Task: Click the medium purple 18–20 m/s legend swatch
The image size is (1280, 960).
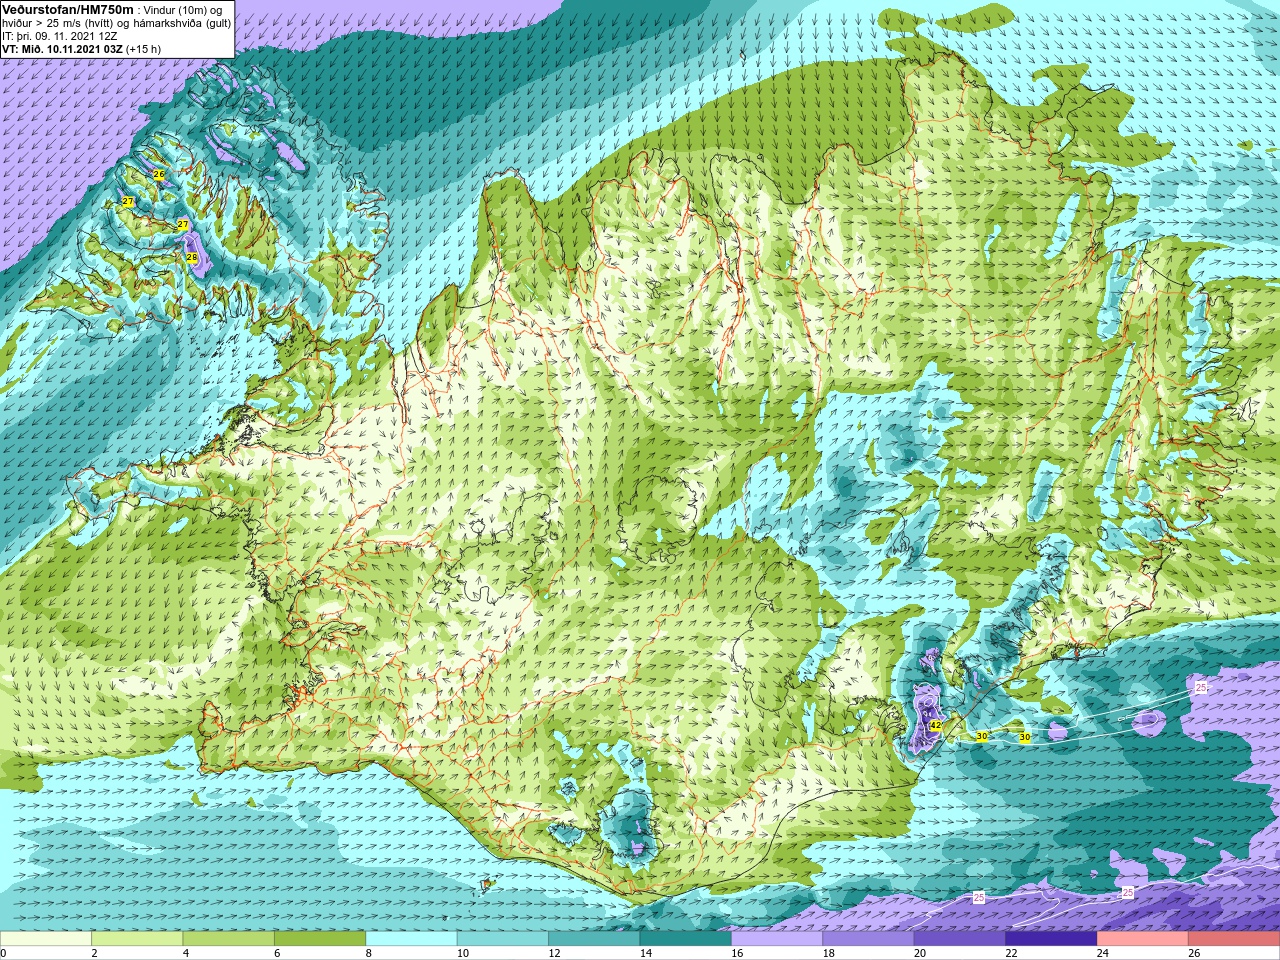Action: point(869,939)
